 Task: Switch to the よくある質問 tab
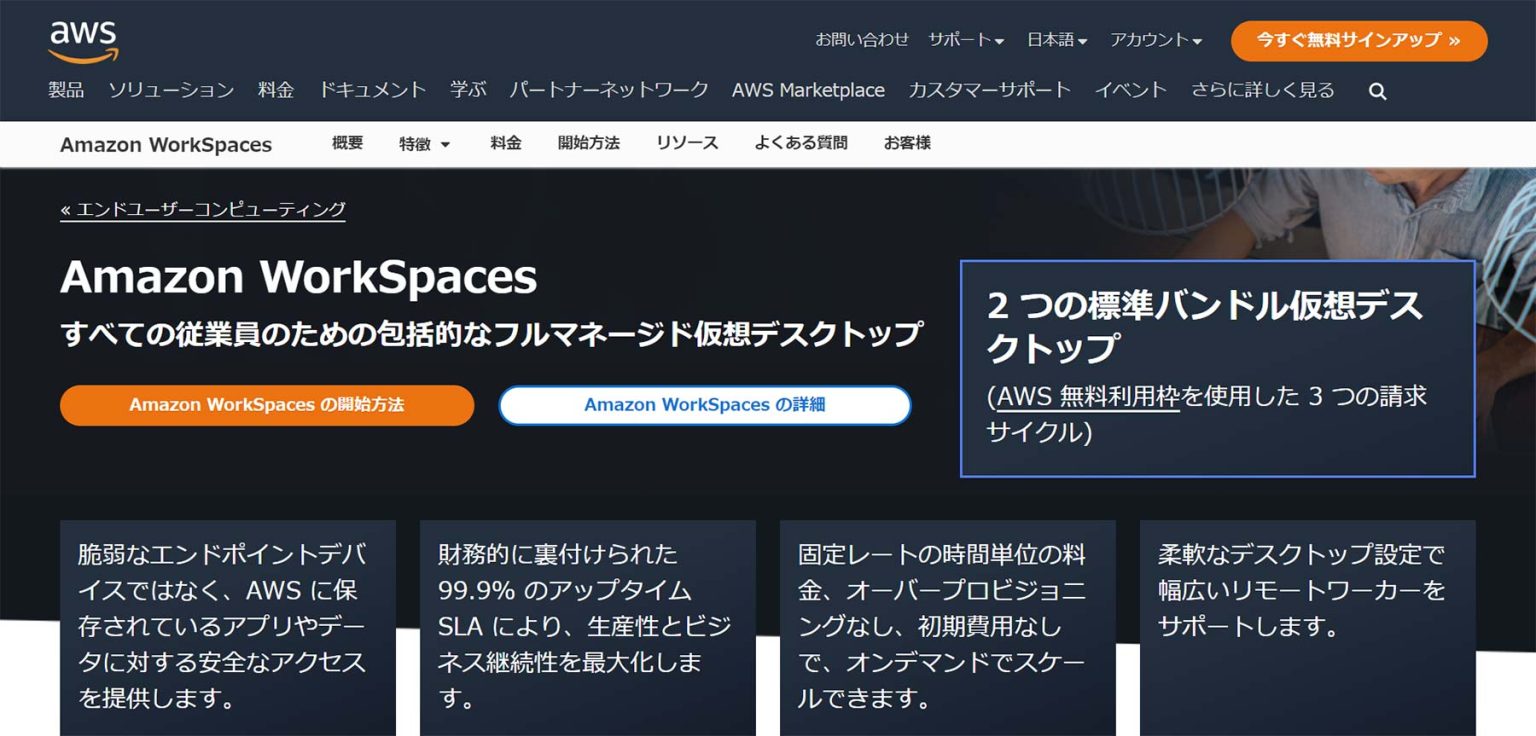pyautogui.click(x=801, y=143)
